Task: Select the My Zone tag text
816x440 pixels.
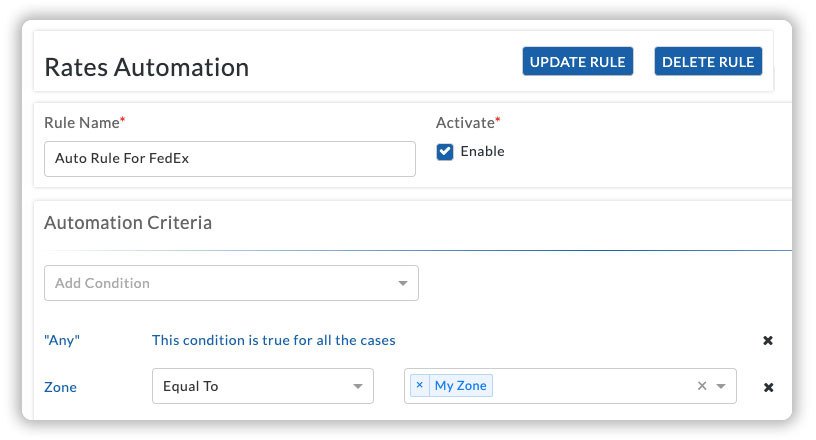Action: click(461, 385)
